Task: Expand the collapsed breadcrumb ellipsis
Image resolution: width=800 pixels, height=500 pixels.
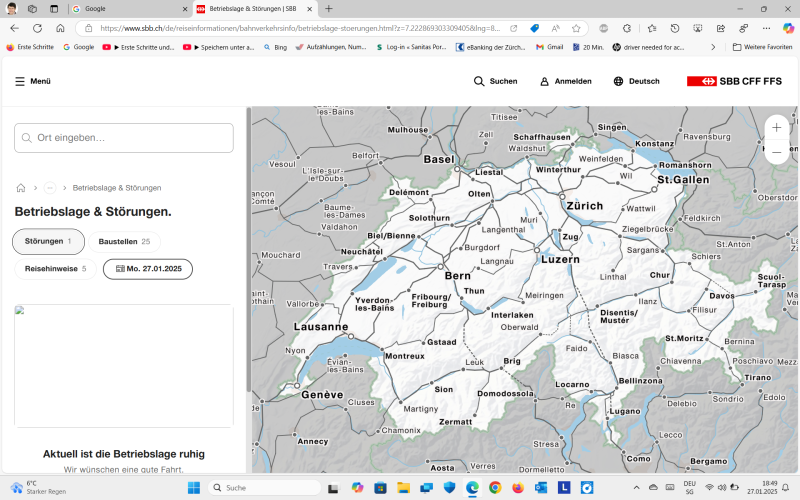Action: (50, 188)
